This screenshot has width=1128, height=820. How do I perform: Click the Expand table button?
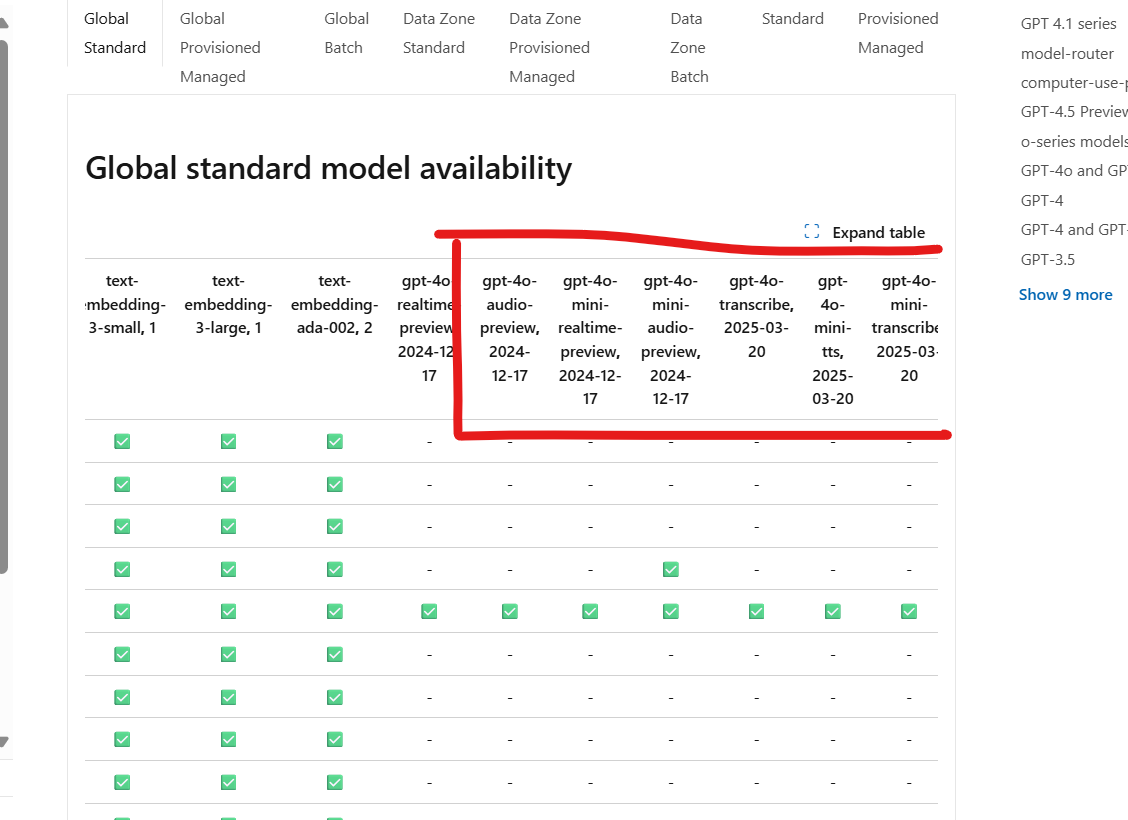pos(864,232)
